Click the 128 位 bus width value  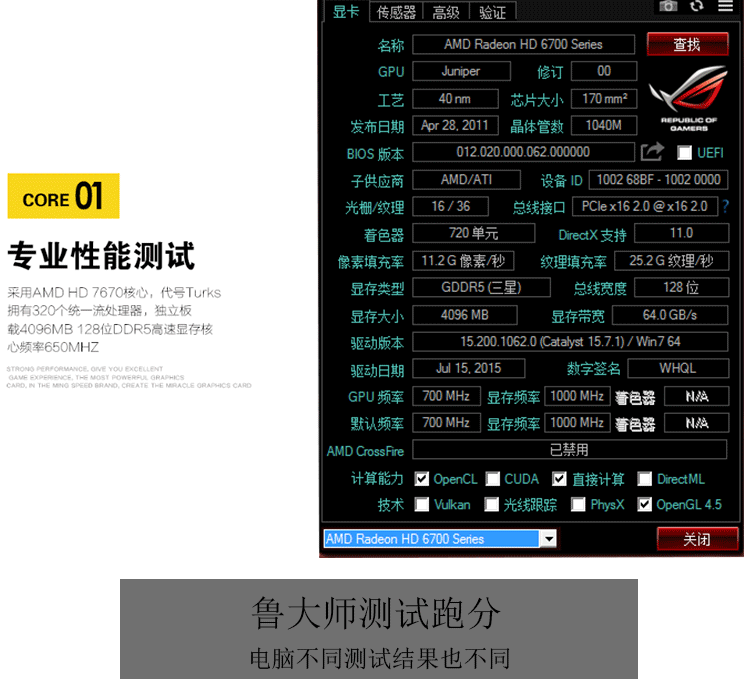[x=681, y=287]
